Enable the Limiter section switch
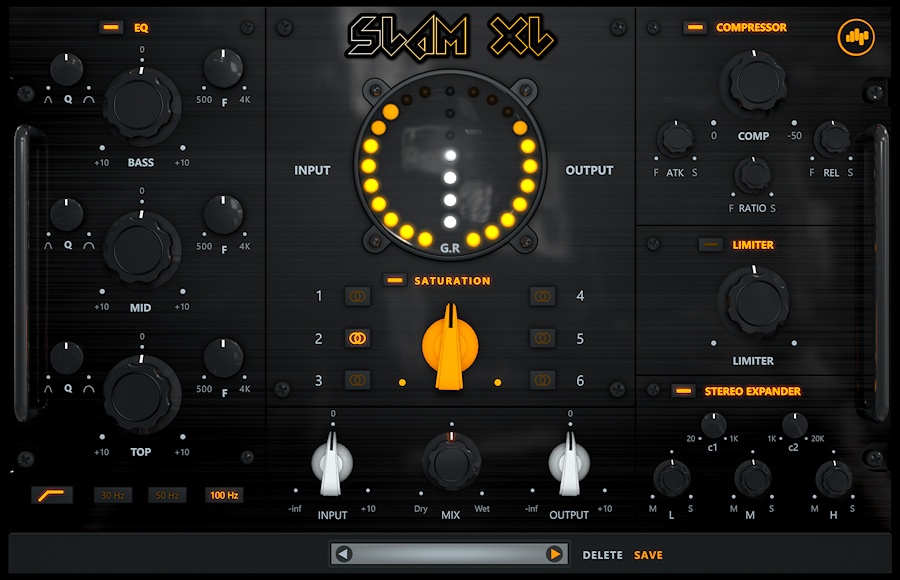 [x=711, y=245]
